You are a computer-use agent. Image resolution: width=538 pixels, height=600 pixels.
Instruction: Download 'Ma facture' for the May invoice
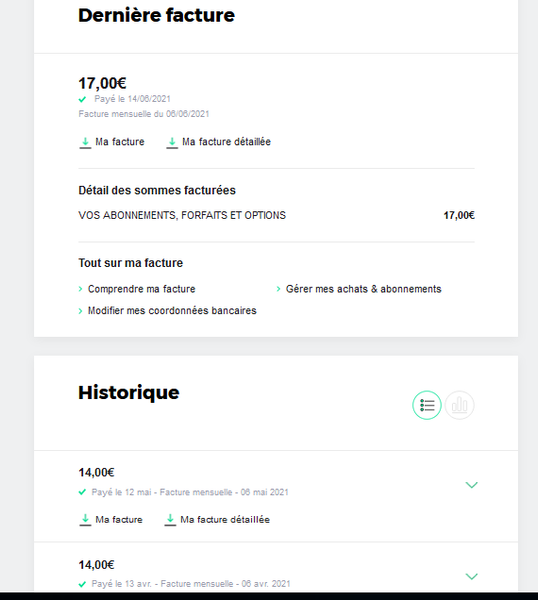(x=119, y=520)
